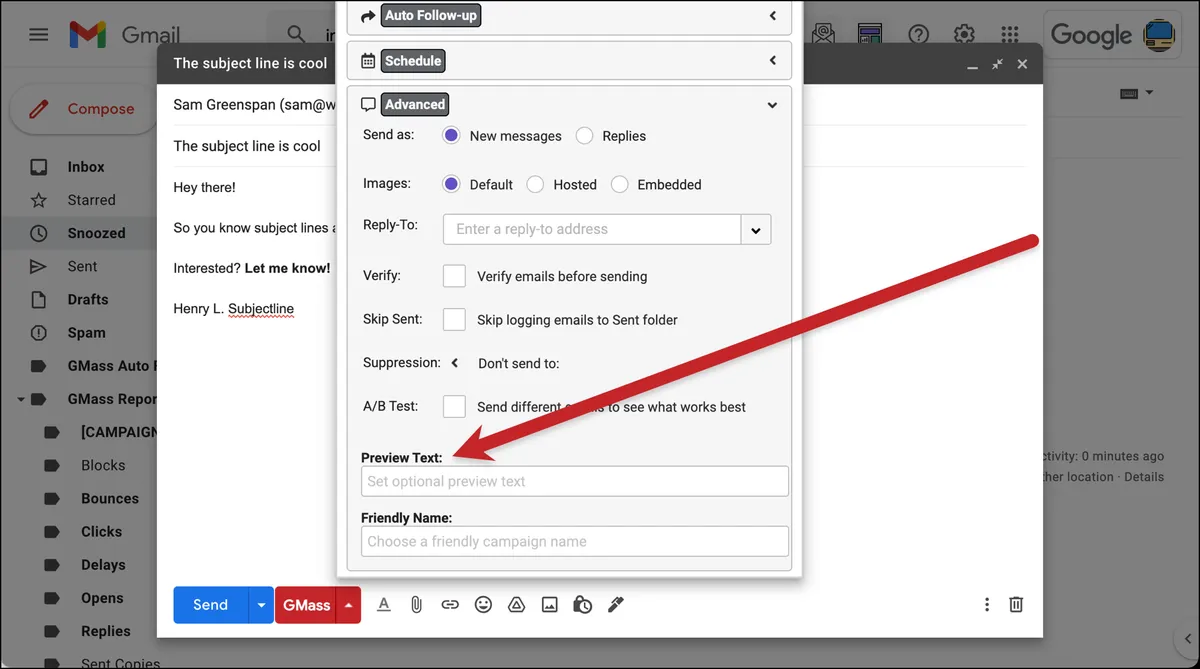Choose Embedded images option
The image size is (1200, 669).
(x=619, y=184)
